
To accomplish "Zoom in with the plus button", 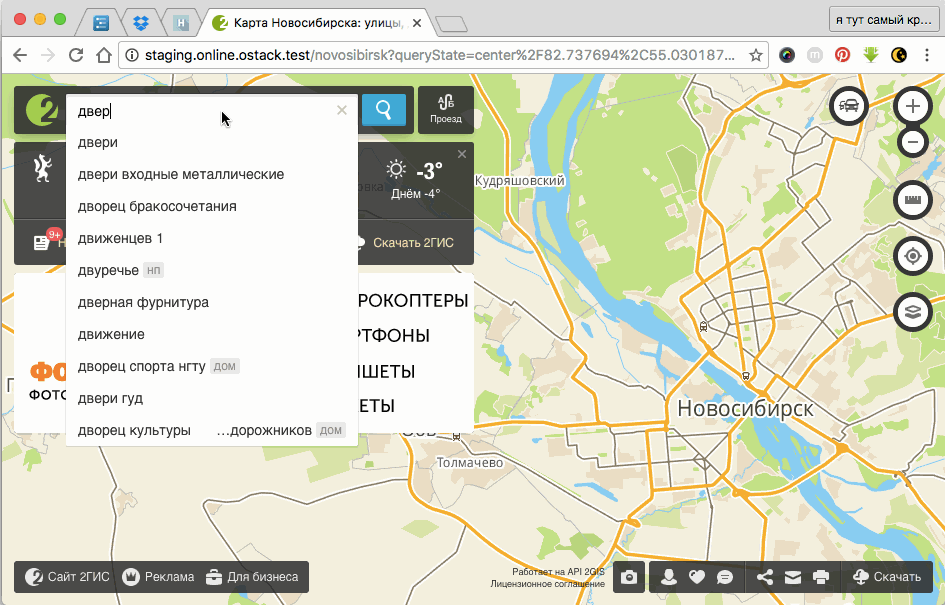I will point(912,106).
